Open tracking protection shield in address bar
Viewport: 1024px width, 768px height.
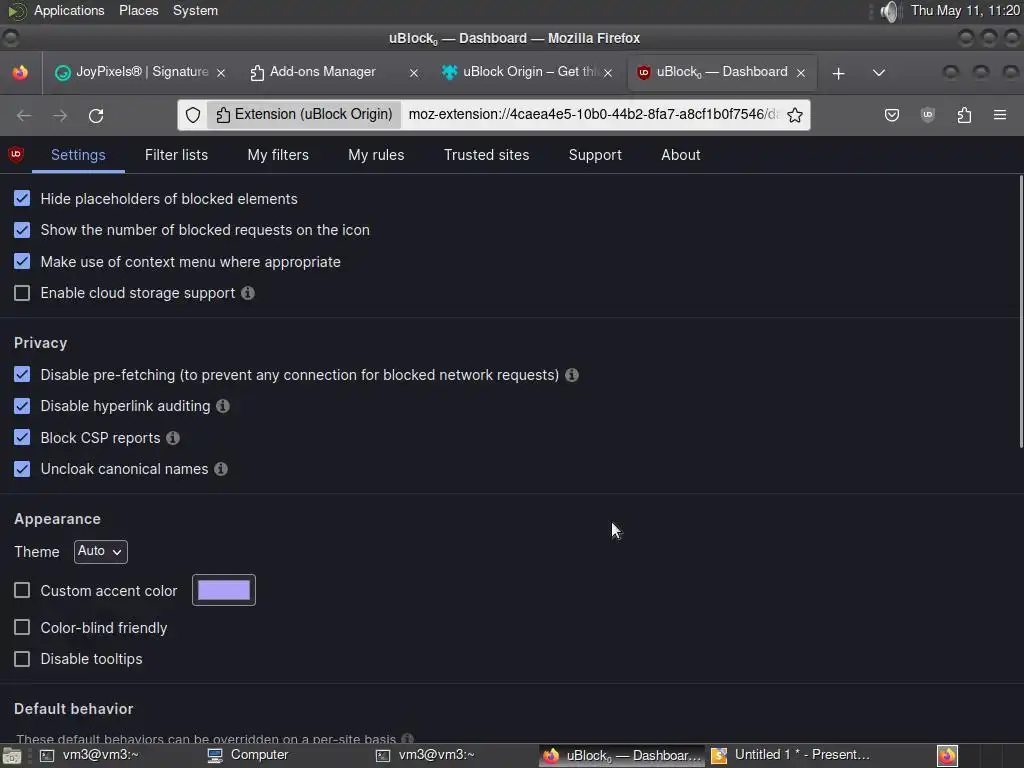(193, 115)
